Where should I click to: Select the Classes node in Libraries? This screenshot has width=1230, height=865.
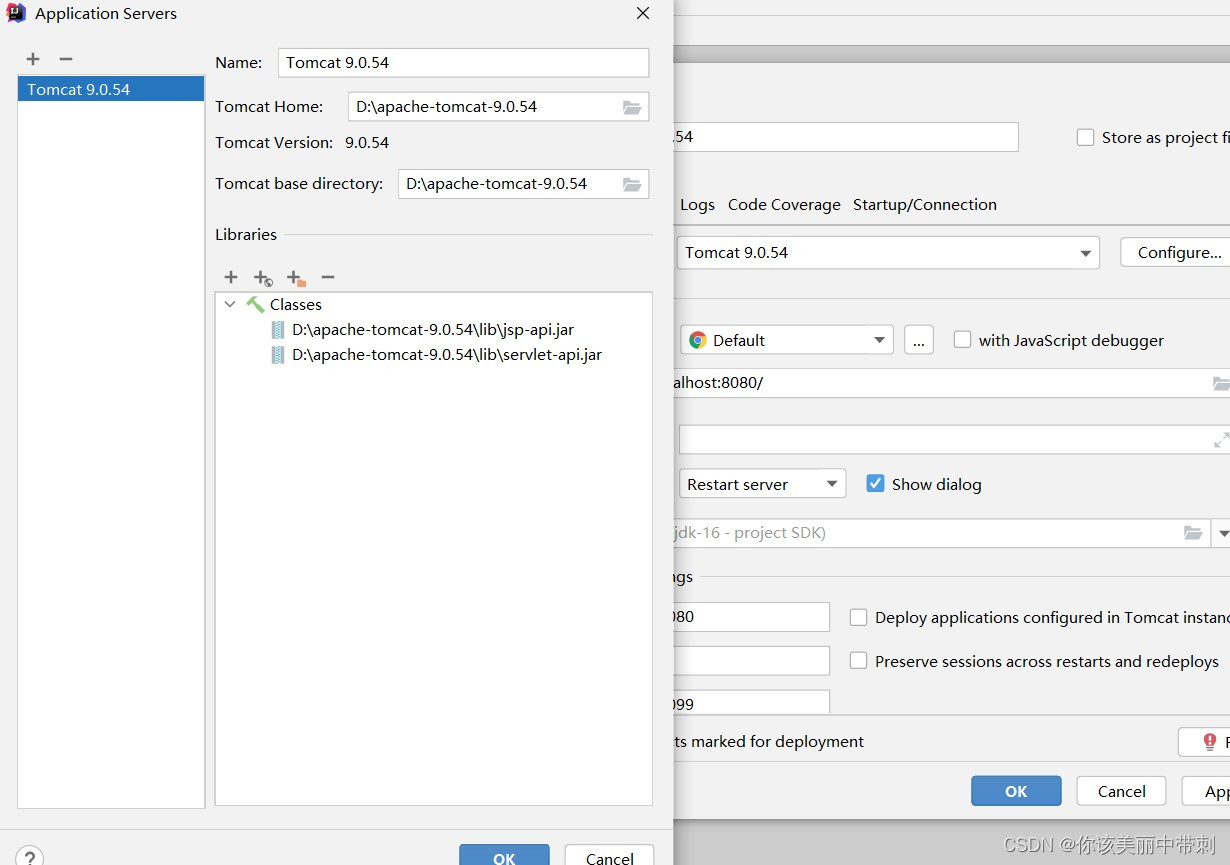pyautogui.click(x=296, y=304)
